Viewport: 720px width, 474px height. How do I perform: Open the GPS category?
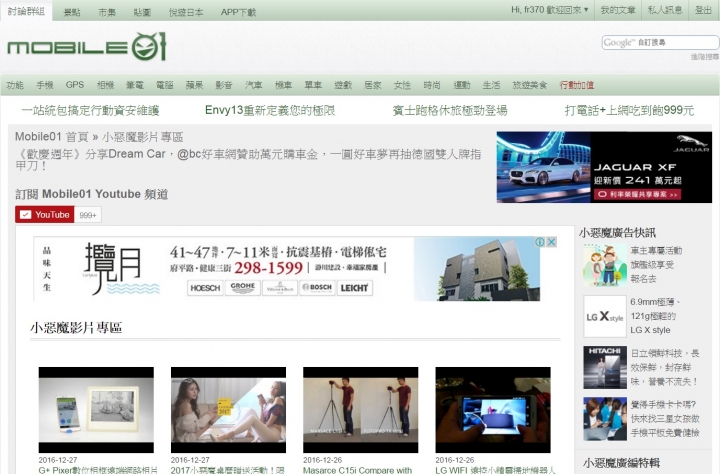(75, 85)
